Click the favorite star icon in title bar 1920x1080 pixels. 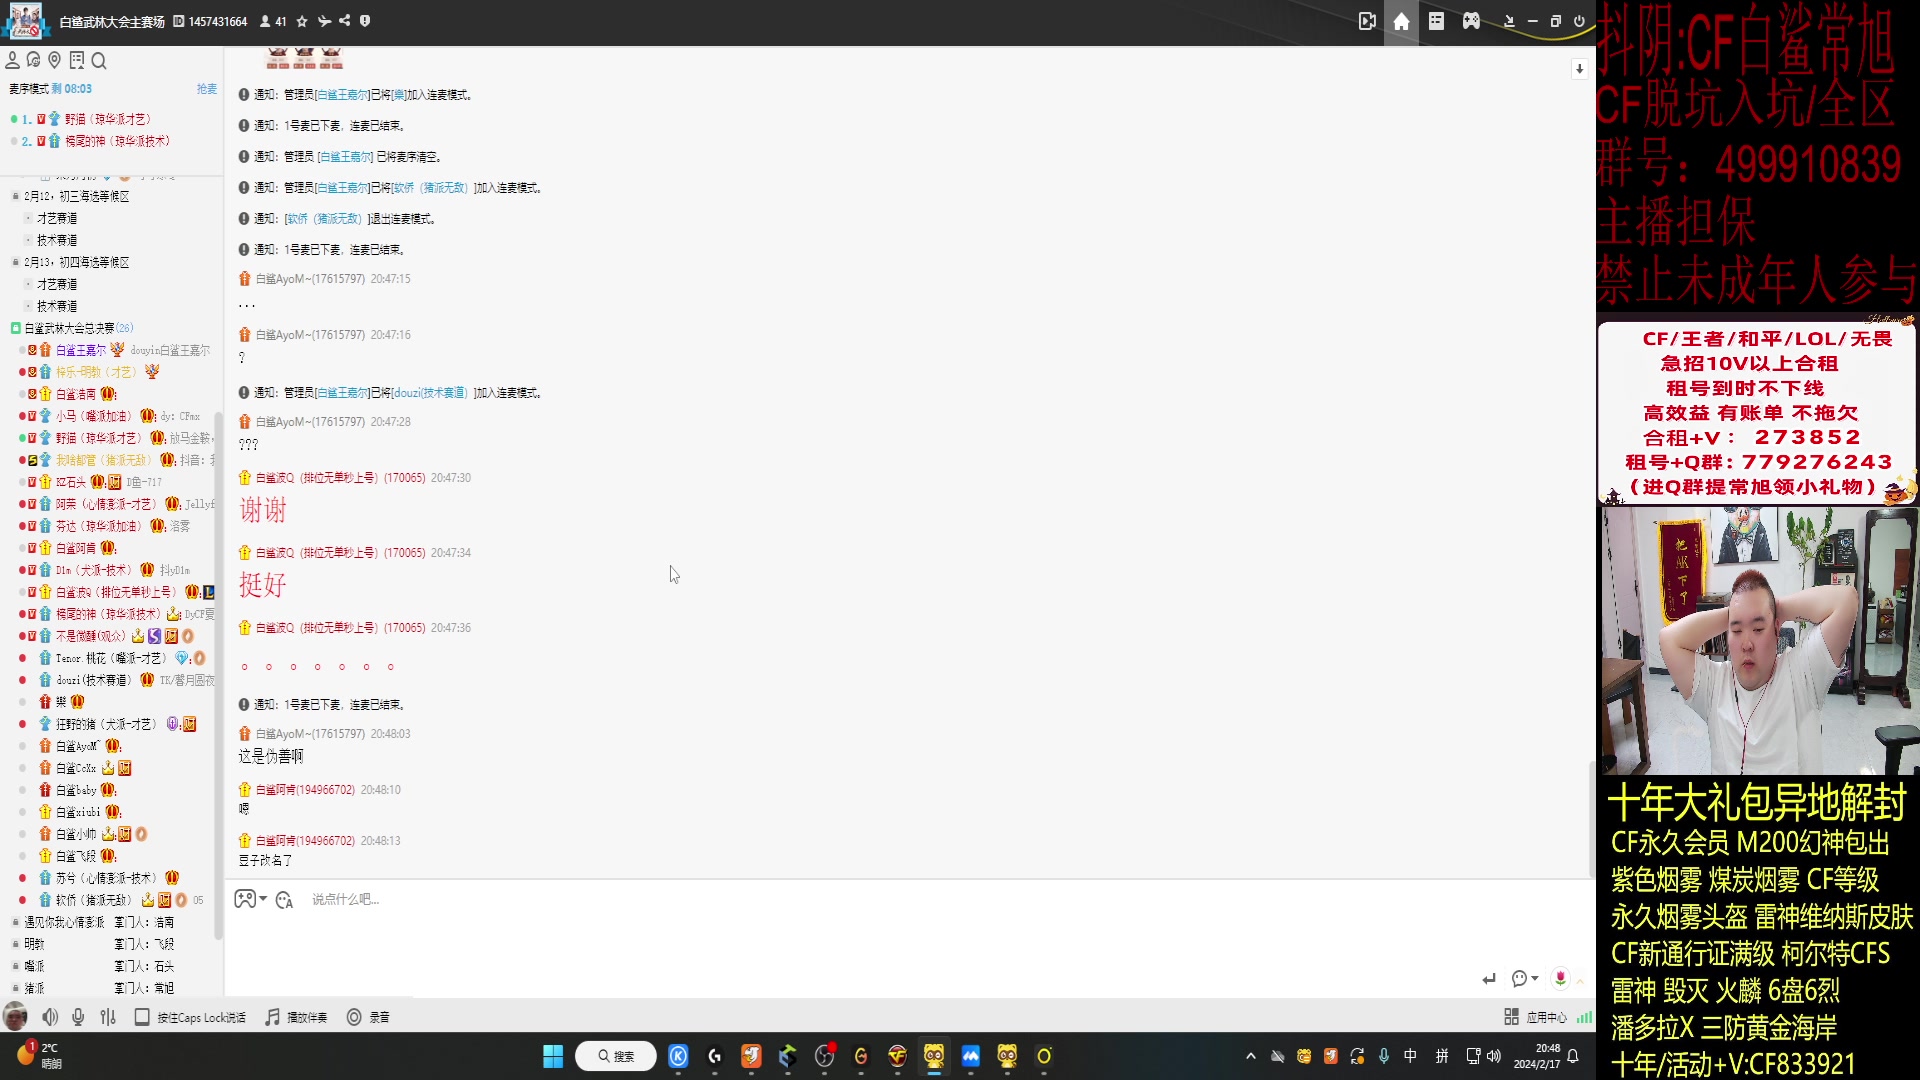pyautogui.click(x=302, y=21)
